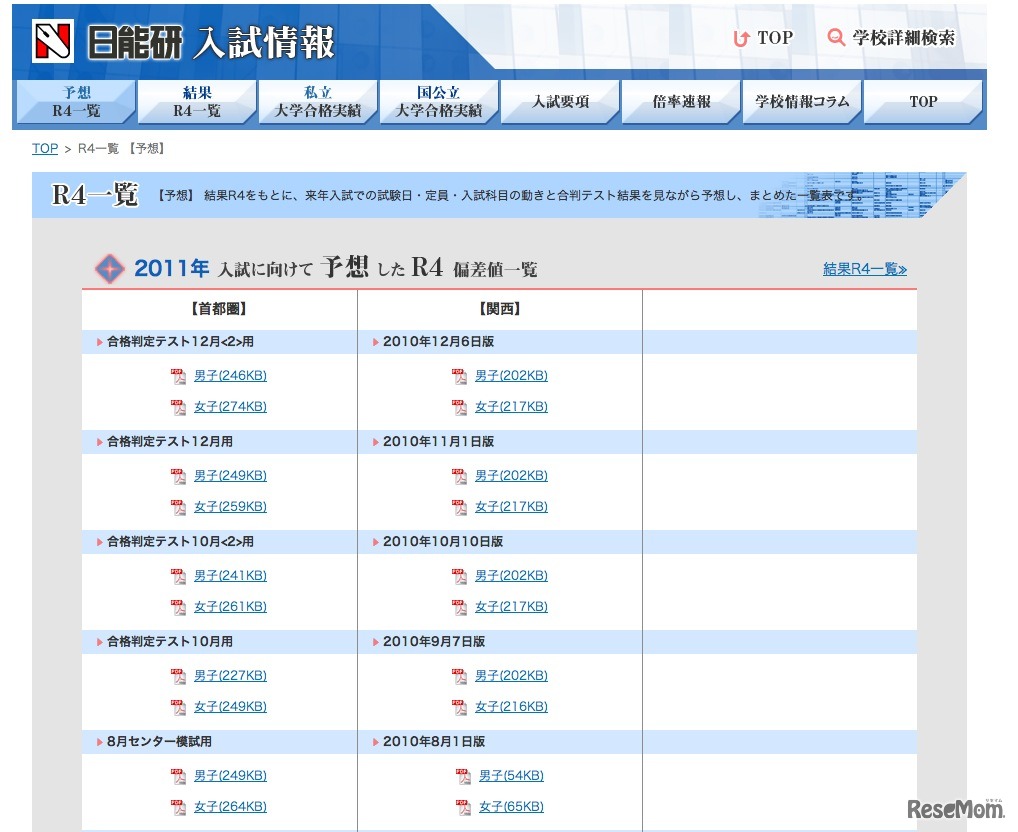Image resolution: width=1018 pixels, height=832 pixels.
Task: Click PDF icon beside 女子(274KB)
Action: point(178,407)
